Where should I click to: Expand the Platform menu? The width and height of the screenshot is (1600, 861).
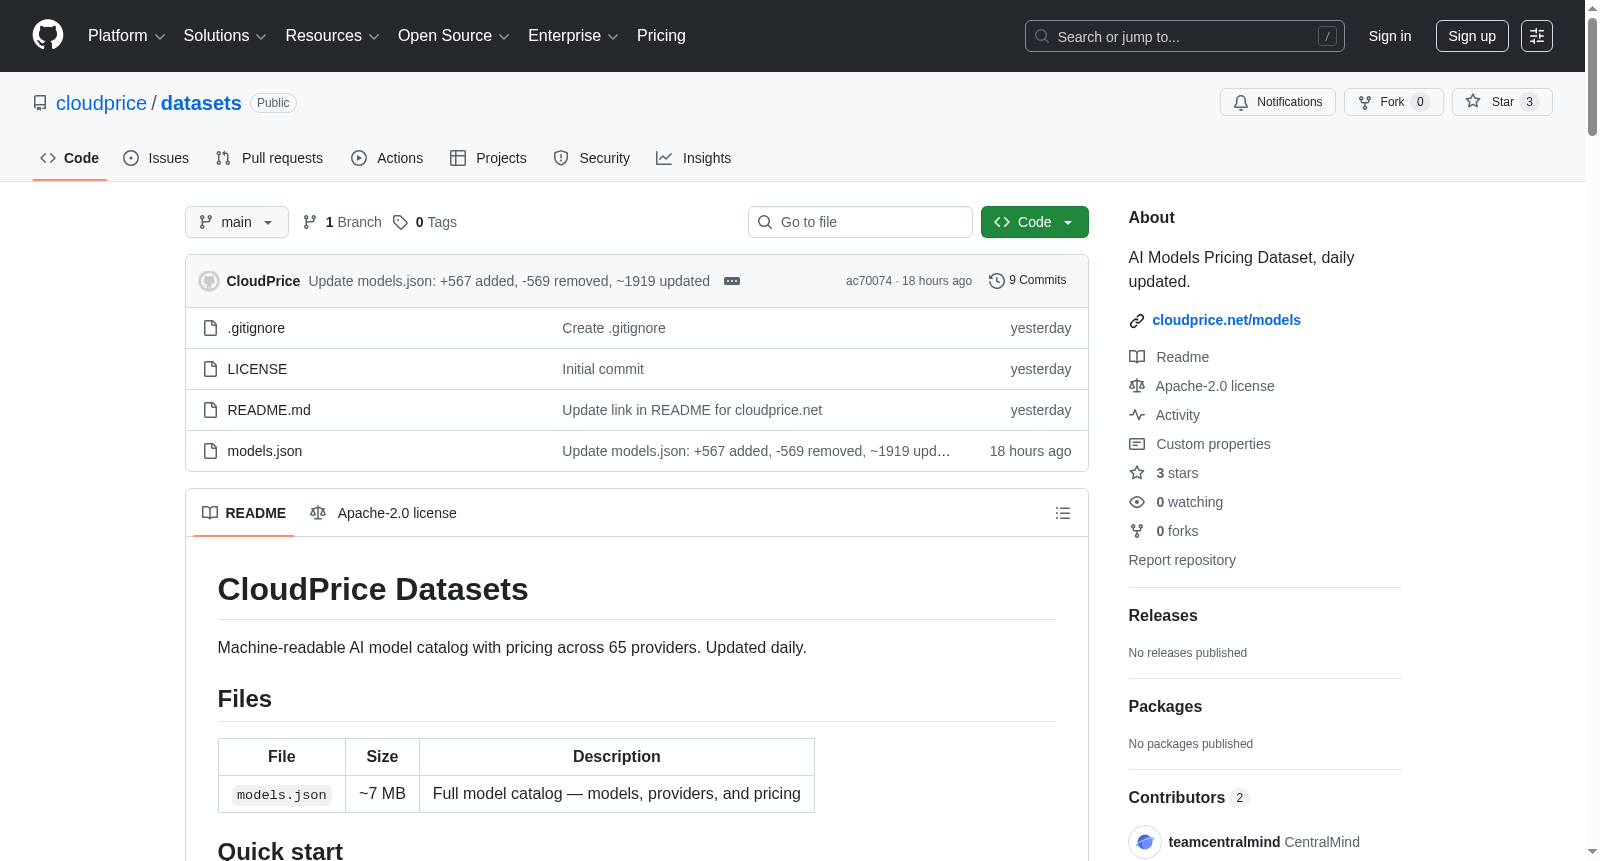[127, 36]
